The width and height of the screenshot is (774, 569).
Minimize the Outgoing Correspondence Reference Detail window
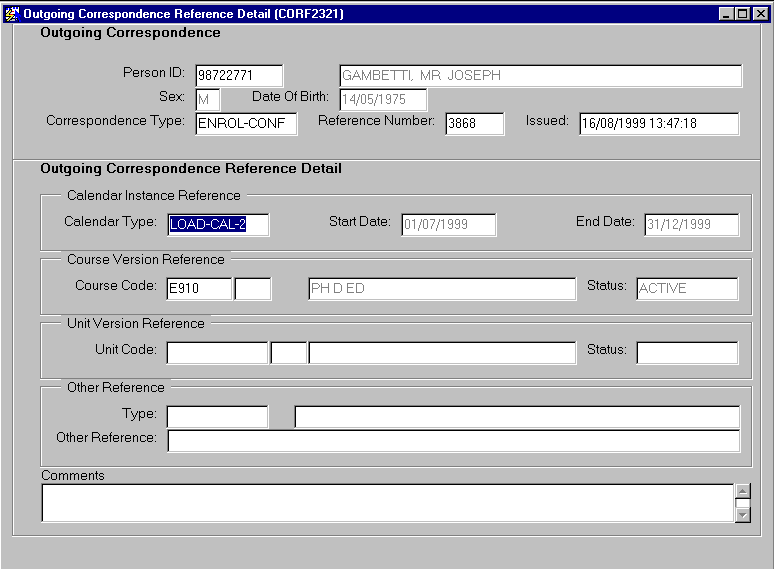727,14
